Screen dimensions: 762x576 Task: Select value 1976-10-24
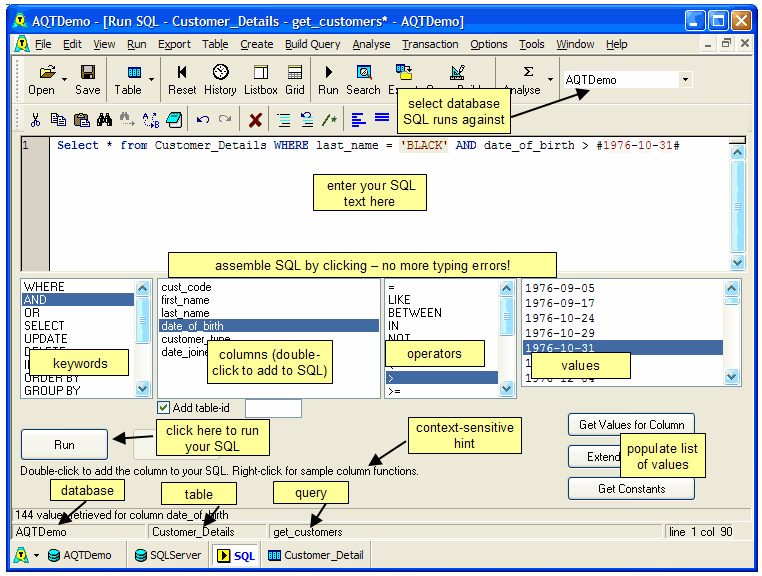coord(623,318)
